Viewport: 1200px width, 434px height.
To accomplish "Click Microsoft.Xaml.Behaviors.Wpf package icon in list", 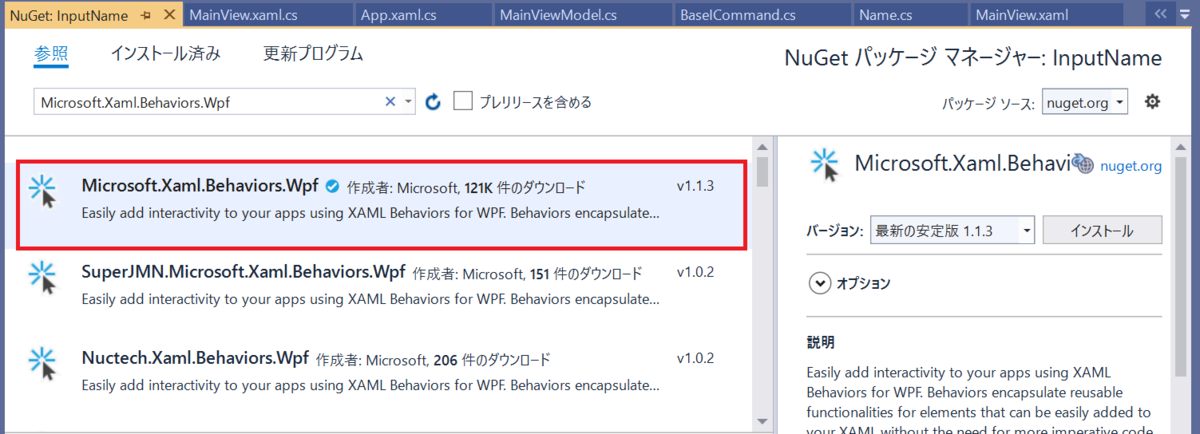I will click(x=43, y=191).
